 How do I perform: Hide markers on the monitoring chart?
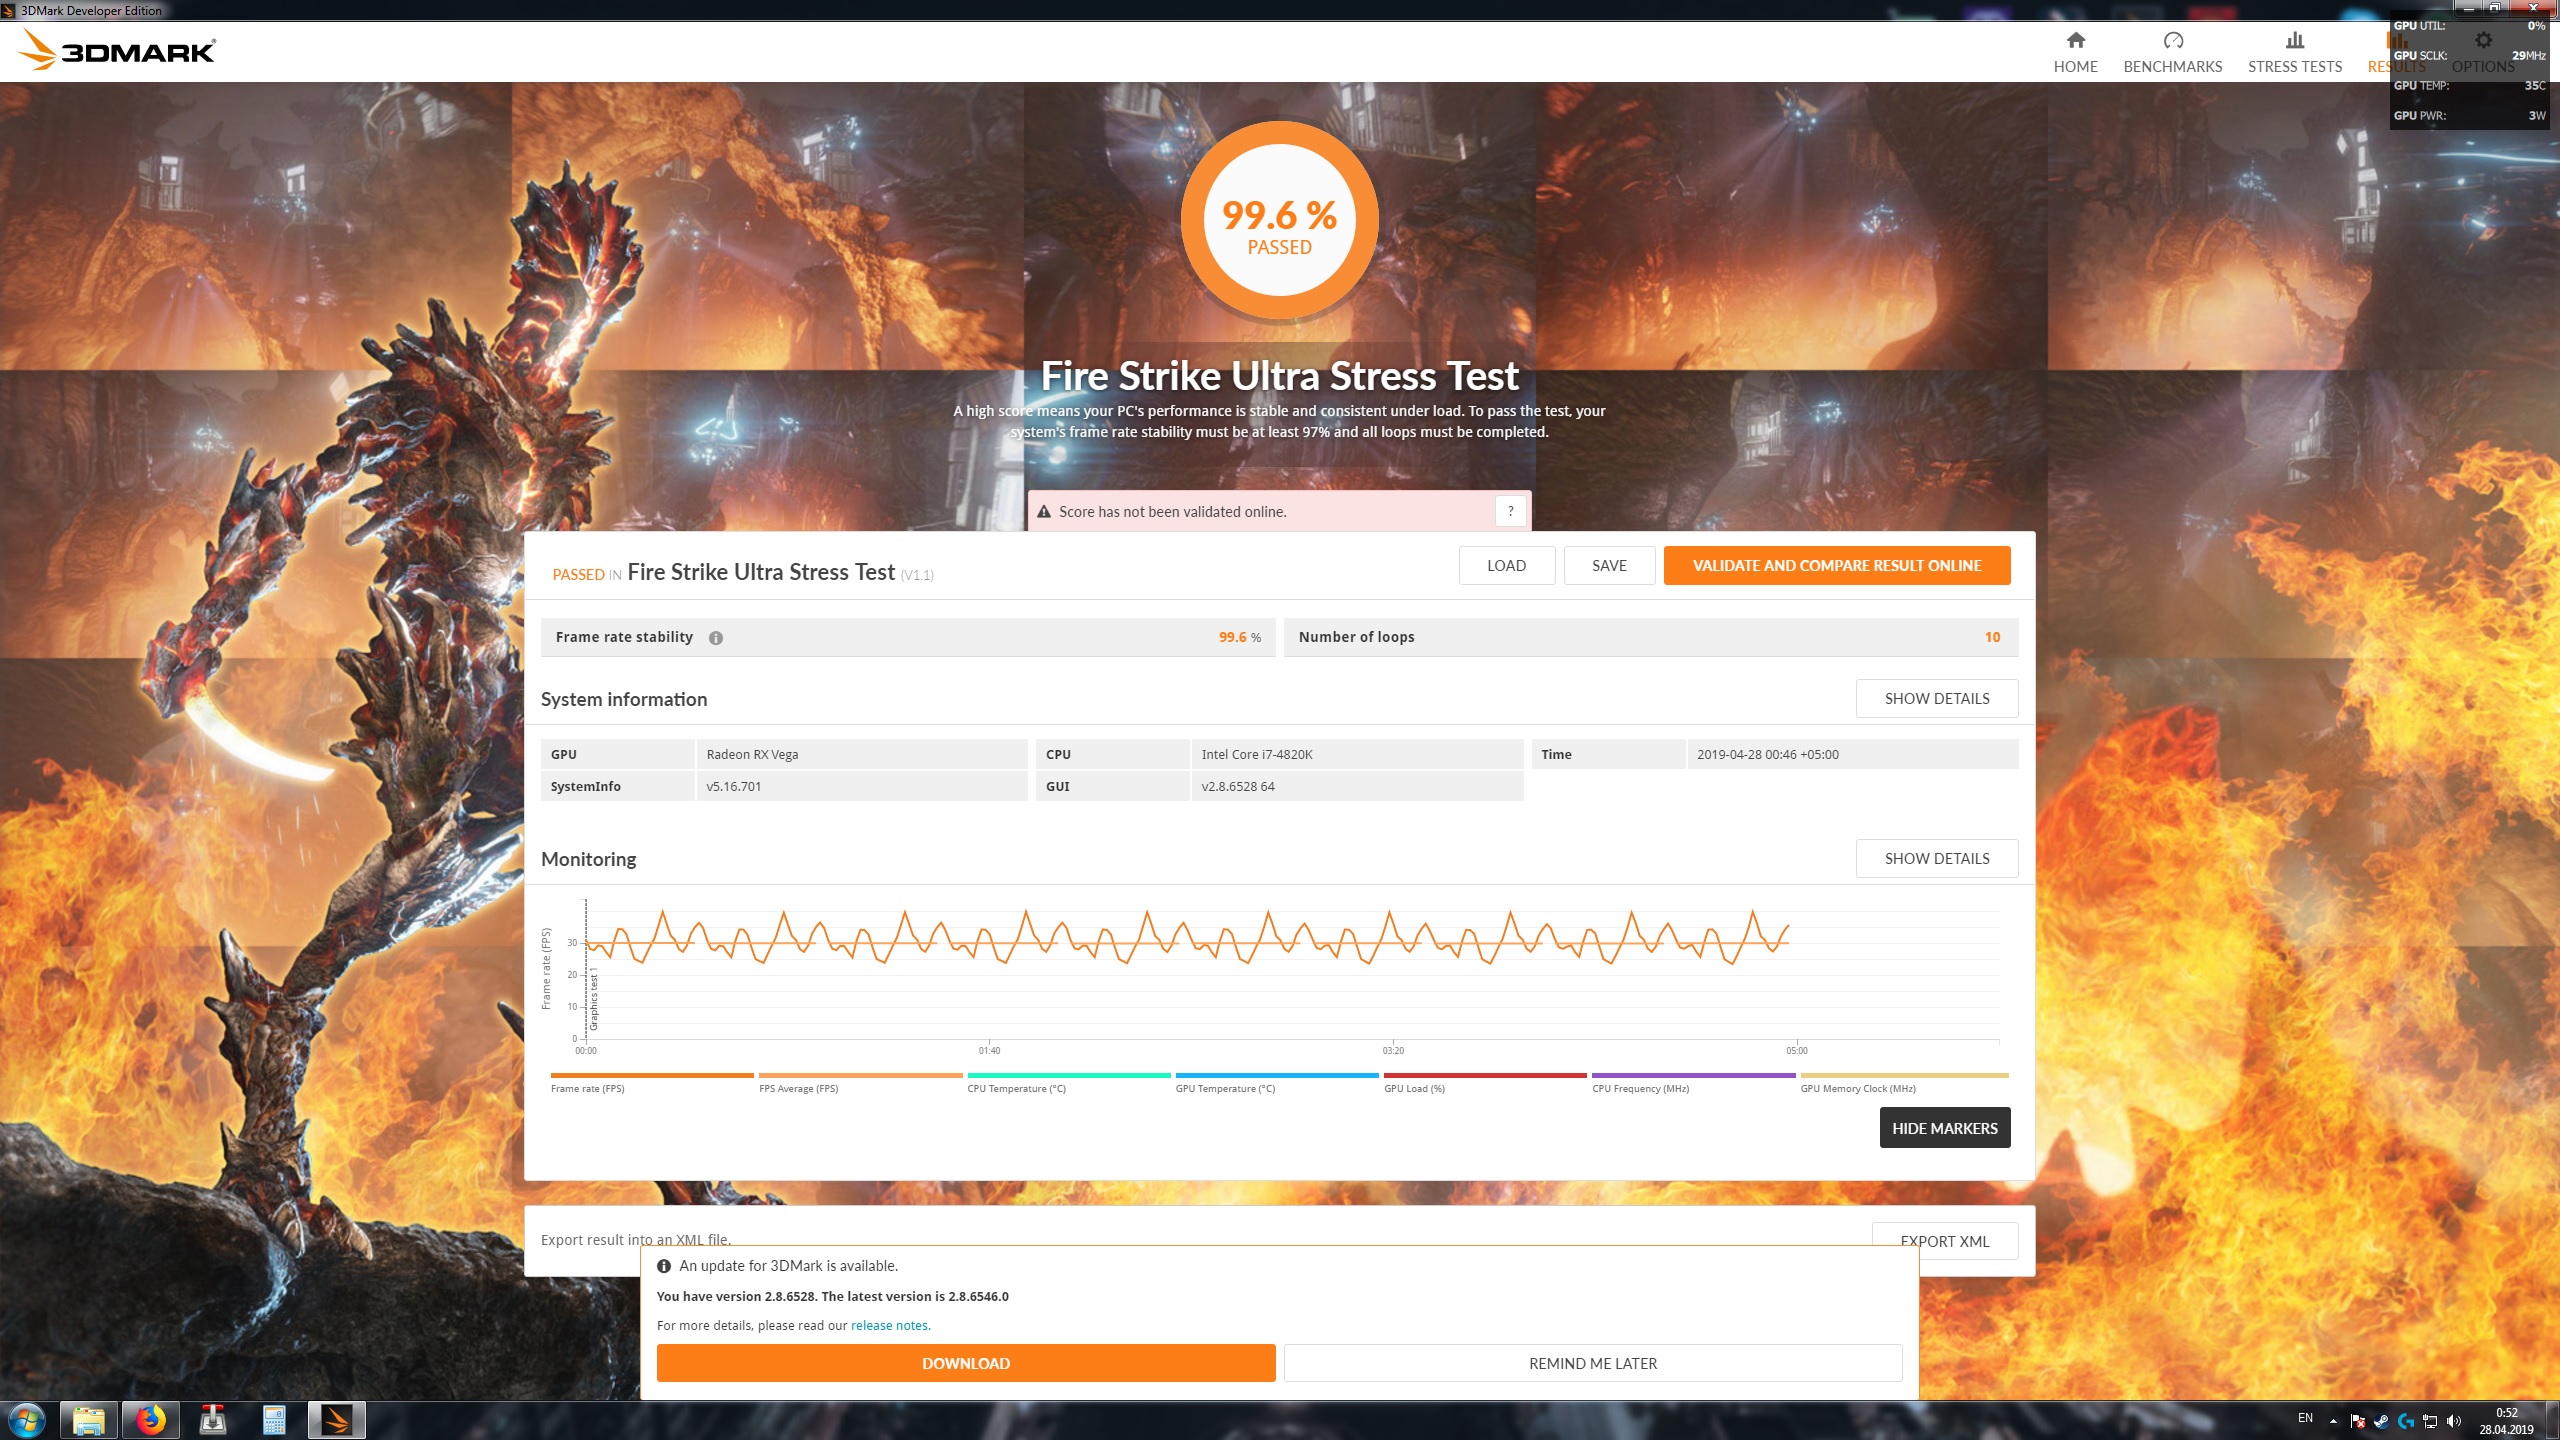pos(1944,1128)
